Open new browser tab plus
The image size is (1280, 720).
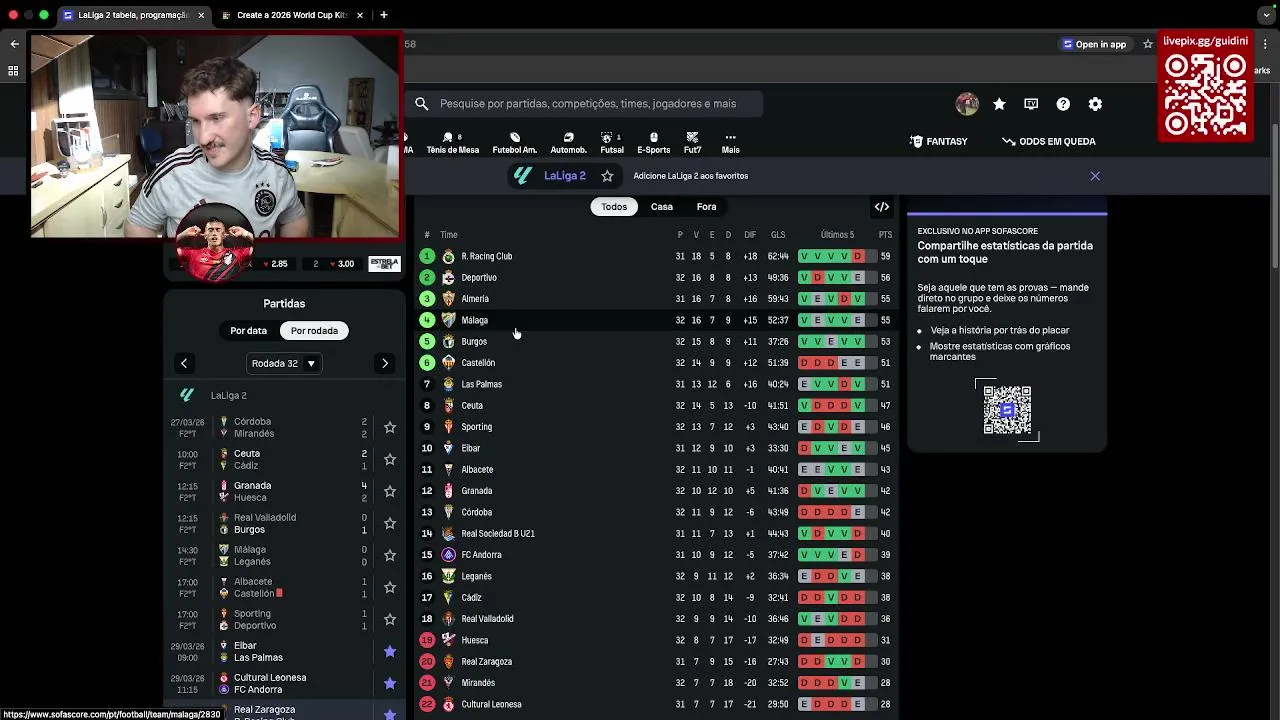tap(384, 15)
